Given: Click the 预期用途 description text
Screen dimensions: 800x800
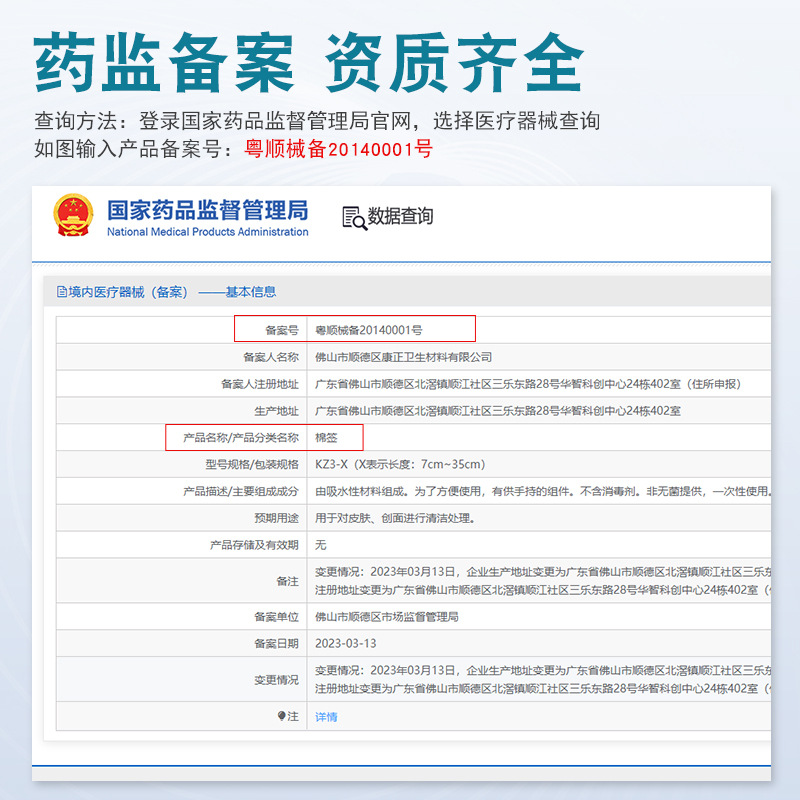Looking at the screenshot, I should click(395, 518).
